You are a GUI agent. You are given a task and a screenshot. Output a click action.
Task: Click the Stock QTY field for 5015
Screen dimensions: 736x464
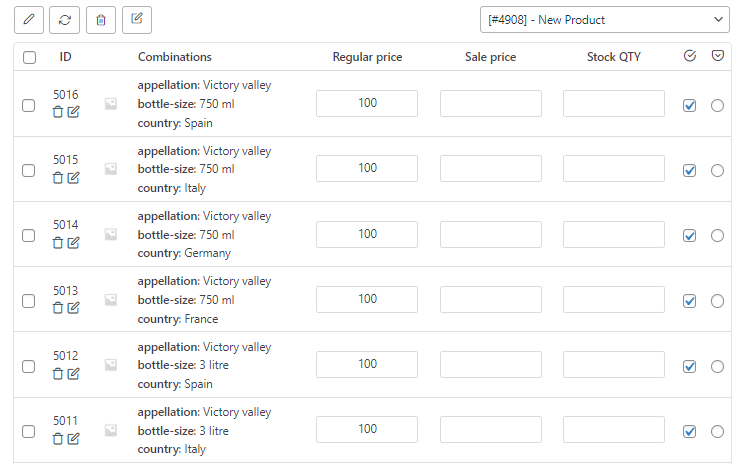(613, 168)
